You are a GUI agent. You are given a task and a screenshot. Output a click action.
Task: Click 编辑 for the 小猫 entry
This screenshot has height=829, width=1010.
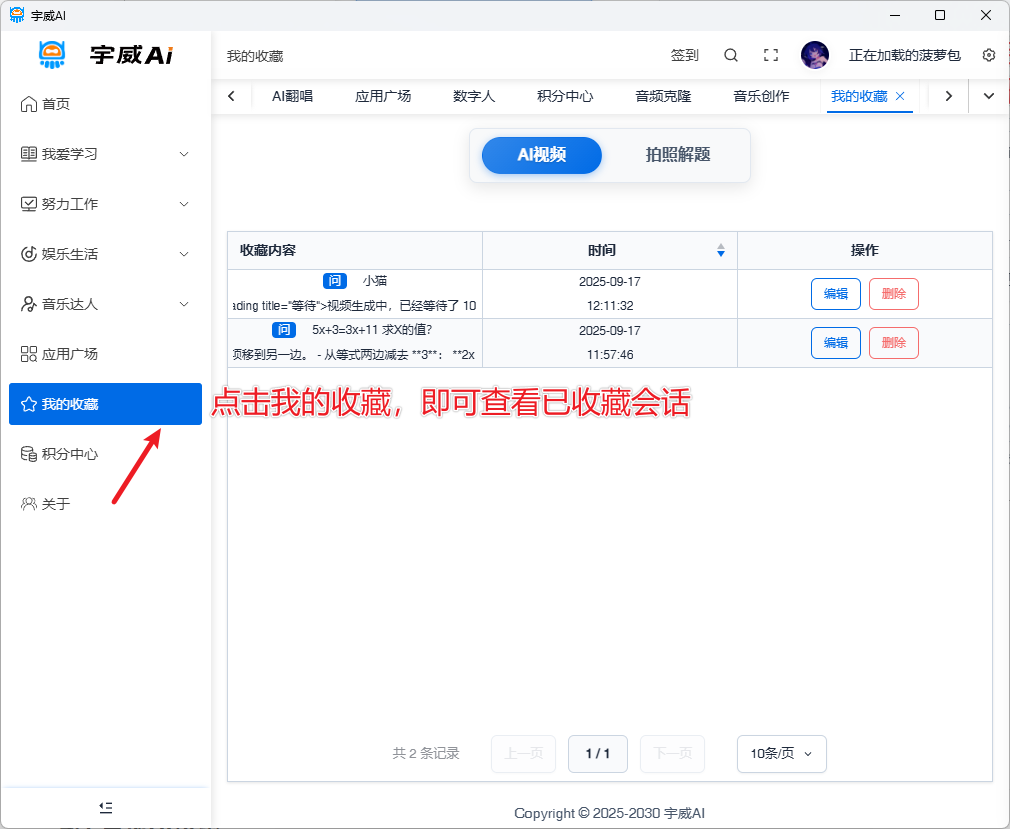(835, 294)
